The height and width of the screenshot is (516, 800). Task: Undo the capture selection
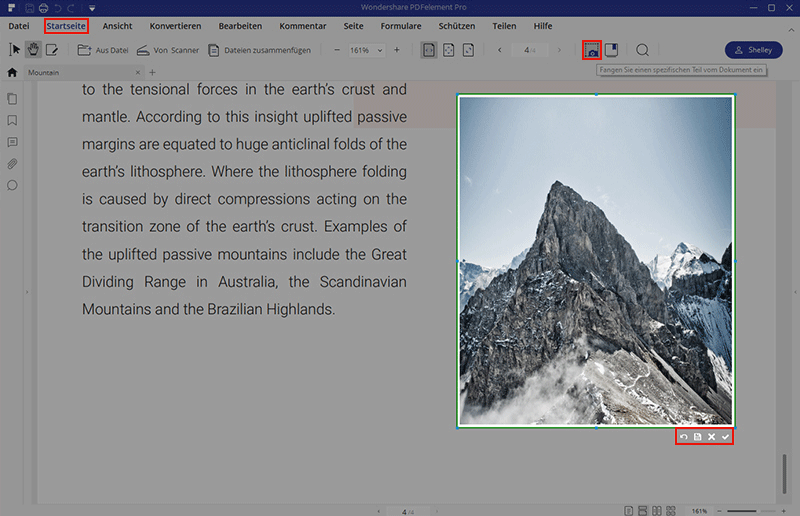pos(685,437)
